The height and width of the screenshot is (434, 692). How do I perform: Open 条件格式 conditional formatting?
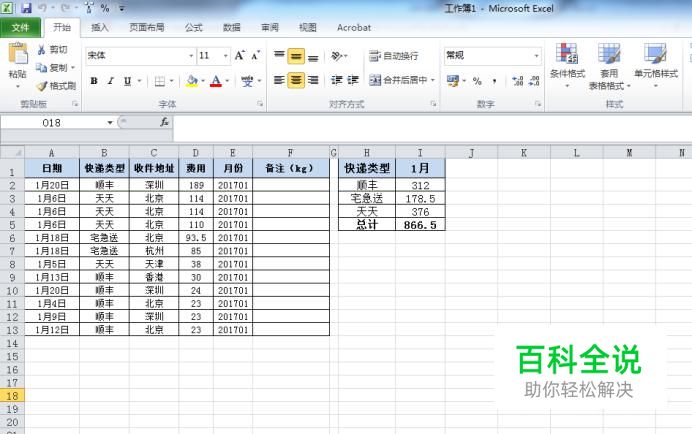tap(567, 65)
